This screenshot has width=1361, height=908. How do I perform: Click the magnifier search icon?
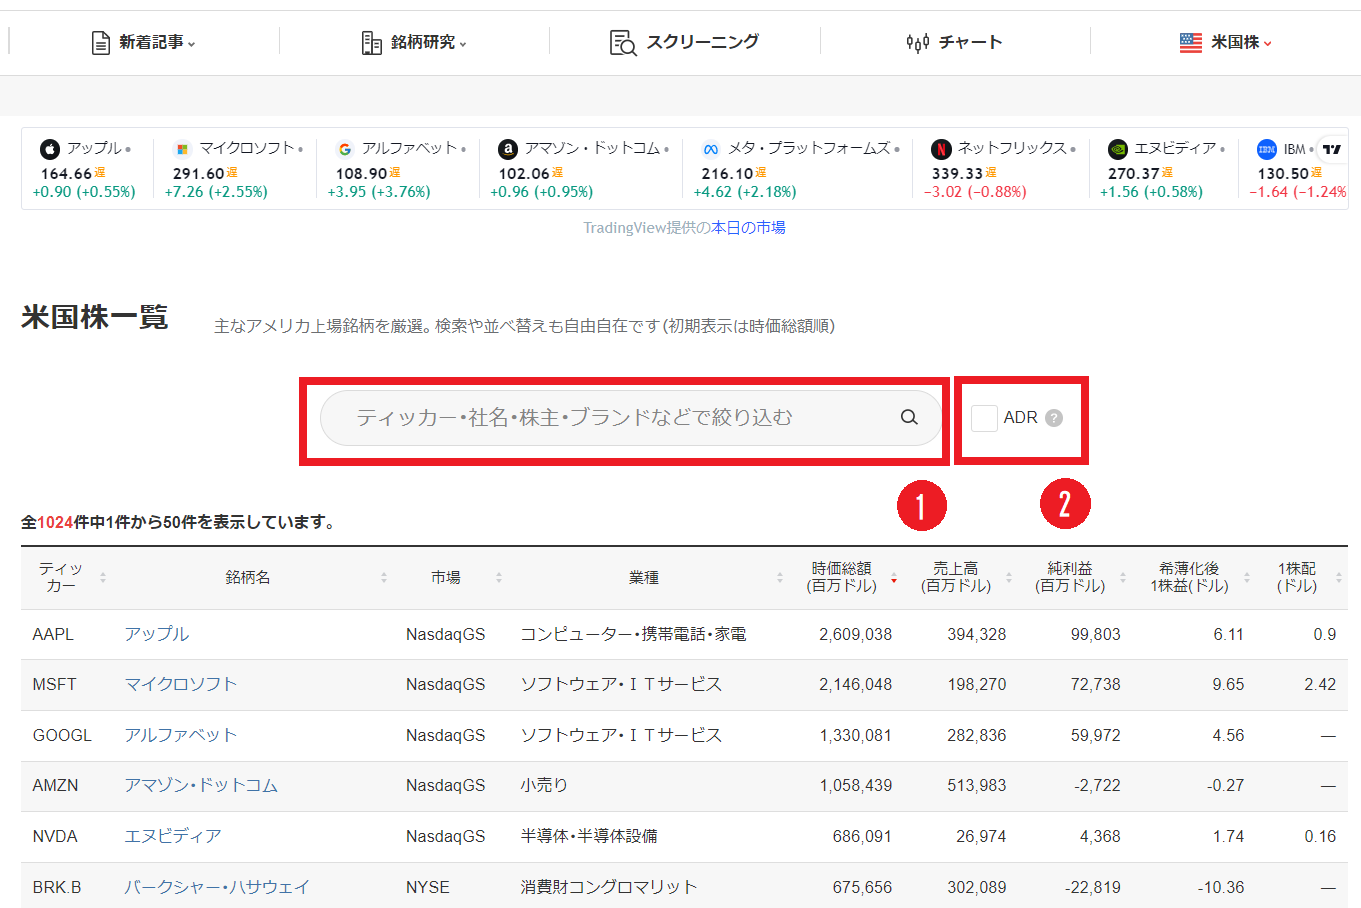click(909, 418)
